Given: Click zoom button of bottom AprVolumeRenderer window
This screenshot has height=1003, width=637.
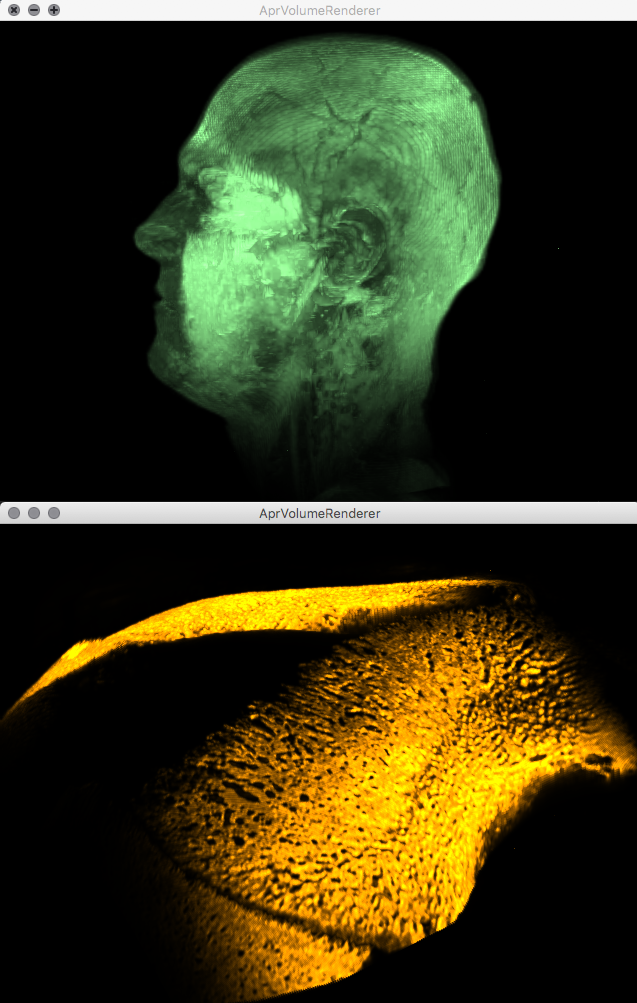Looking at the screenshot, I should (x=54, y=513).
